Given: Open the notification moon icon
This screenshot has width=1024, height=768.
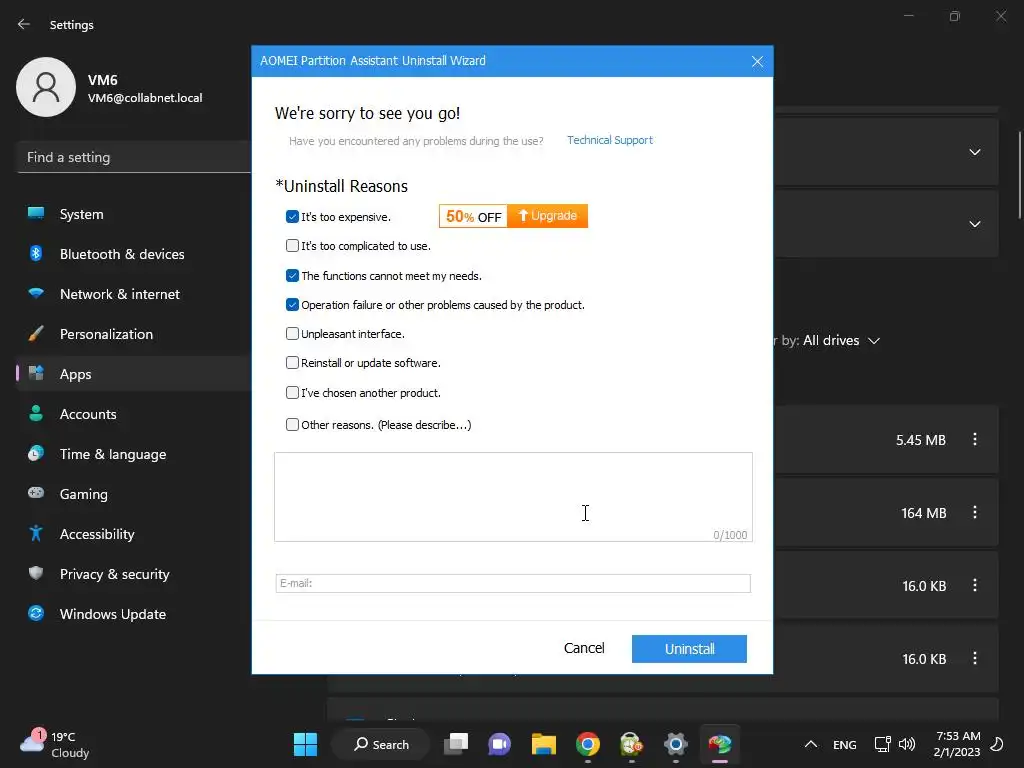Looking at the screenshot, I should [x=997, y=744].
